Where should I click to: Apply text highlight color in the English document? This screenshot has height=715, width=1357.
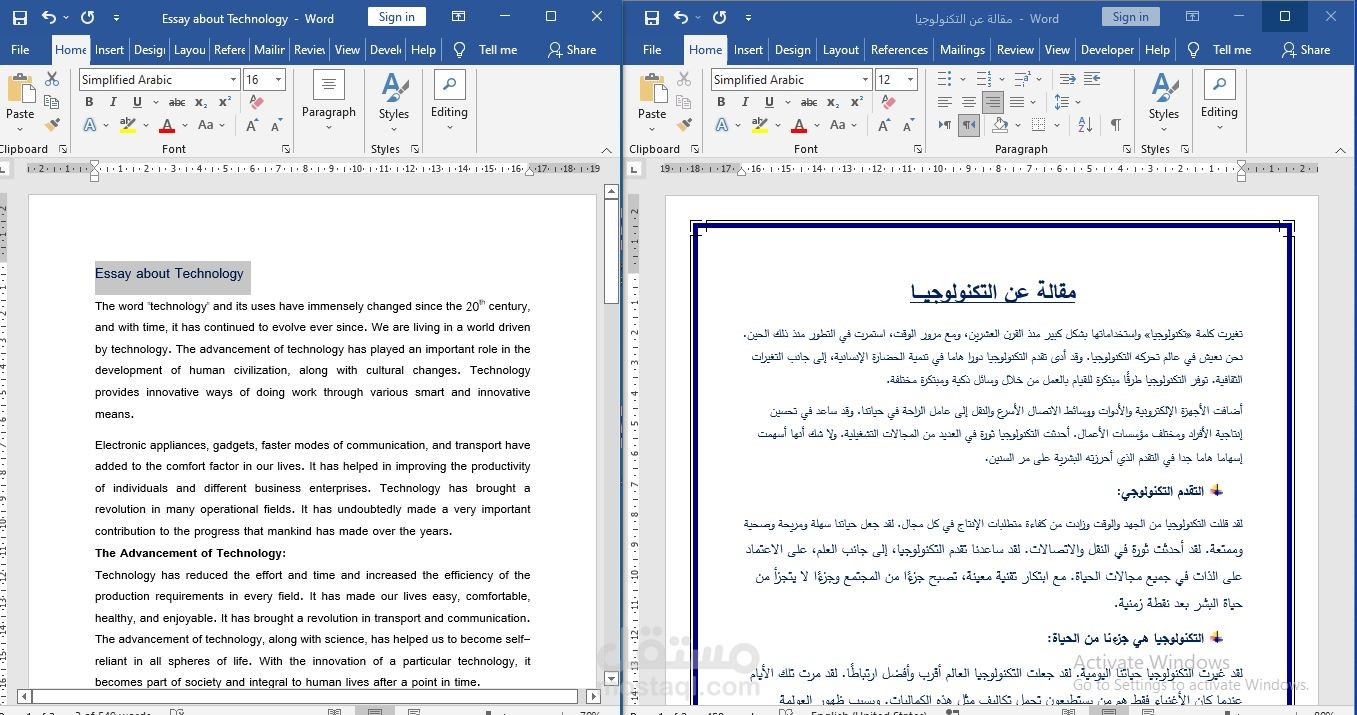(x=130, y=124)
